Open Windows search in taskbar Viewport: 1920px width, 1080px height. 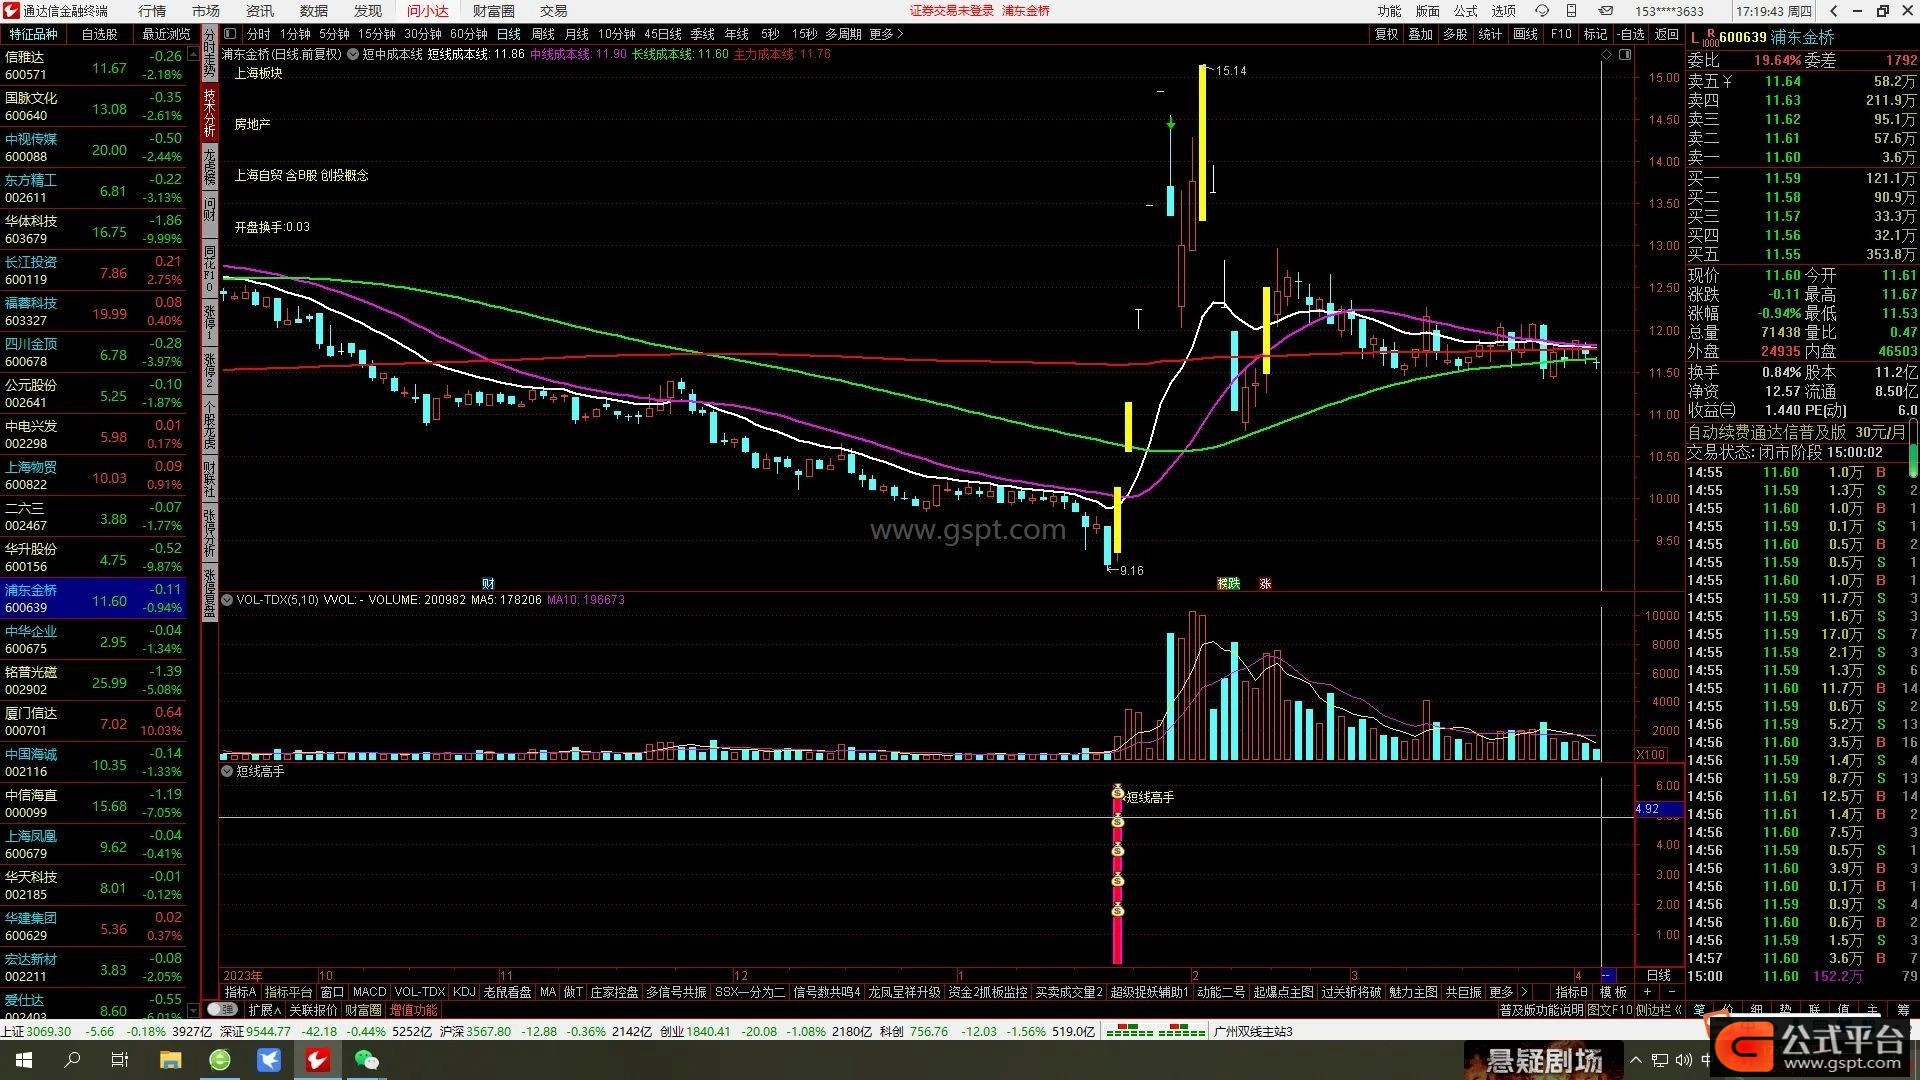pos(72,1060)
